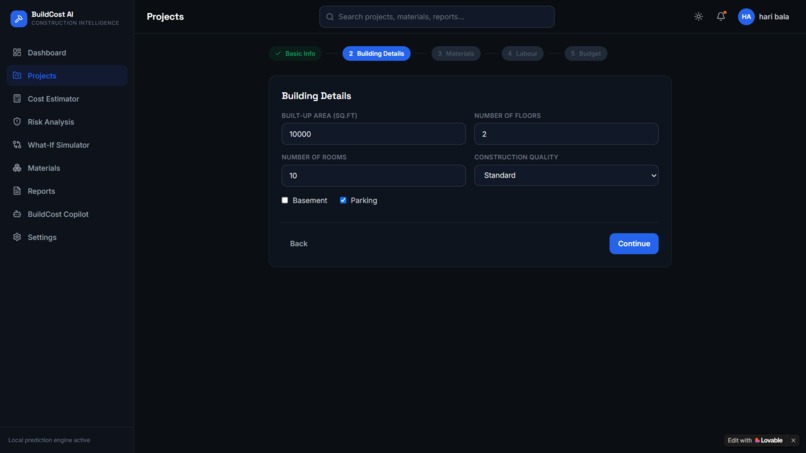Click the Back button
Image resolution: width=806 pixels, height=453 pixels.
(x=299, y=244)
